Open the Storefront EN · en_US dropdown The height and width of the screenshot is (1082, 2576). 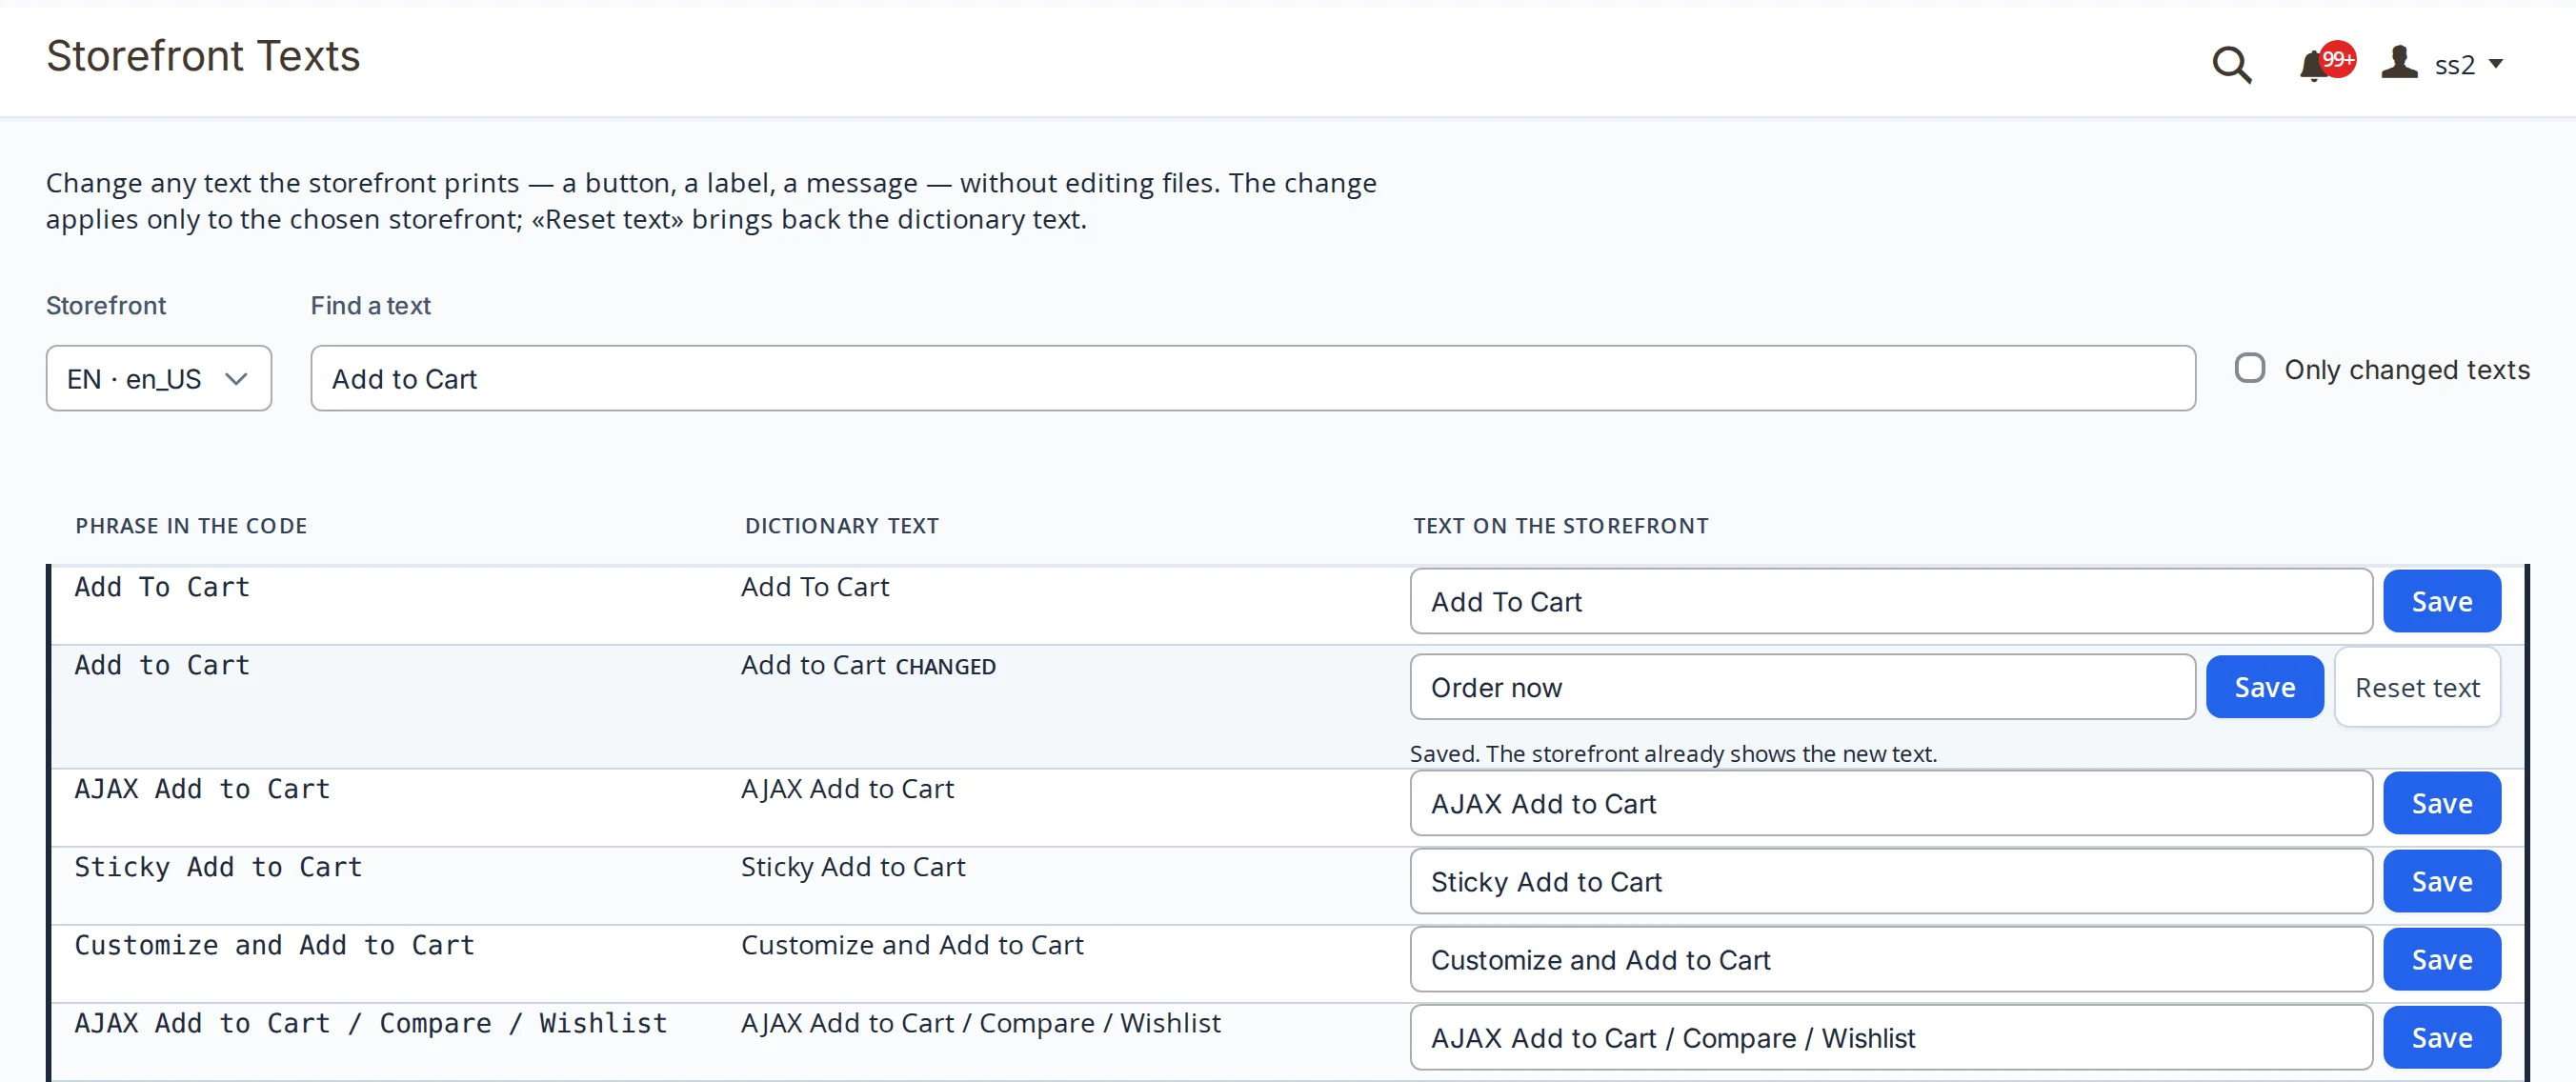click(158, 378)
